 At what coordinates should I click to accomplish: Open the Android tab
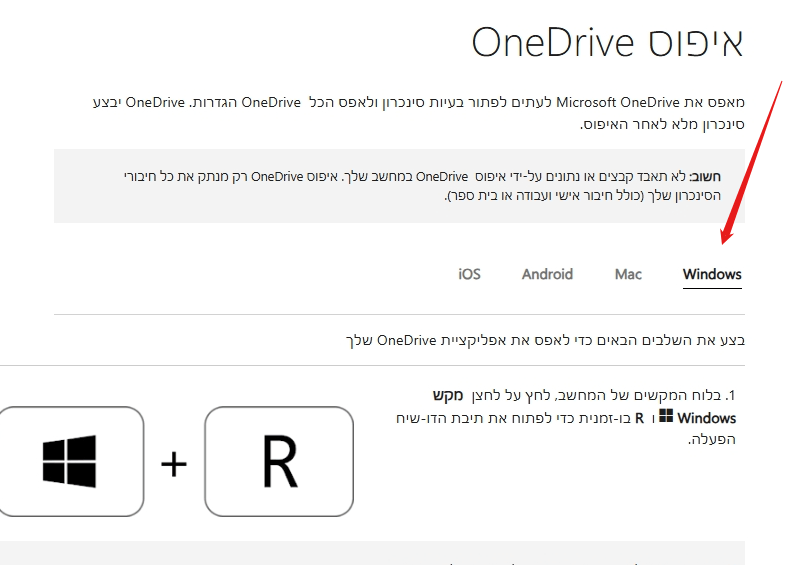click(547, 274)
